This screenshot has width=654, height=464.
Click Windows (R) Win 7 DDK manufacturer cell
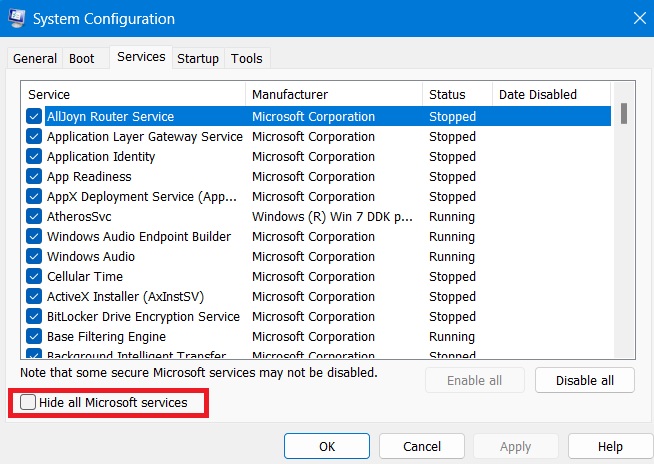coord(332,217)
